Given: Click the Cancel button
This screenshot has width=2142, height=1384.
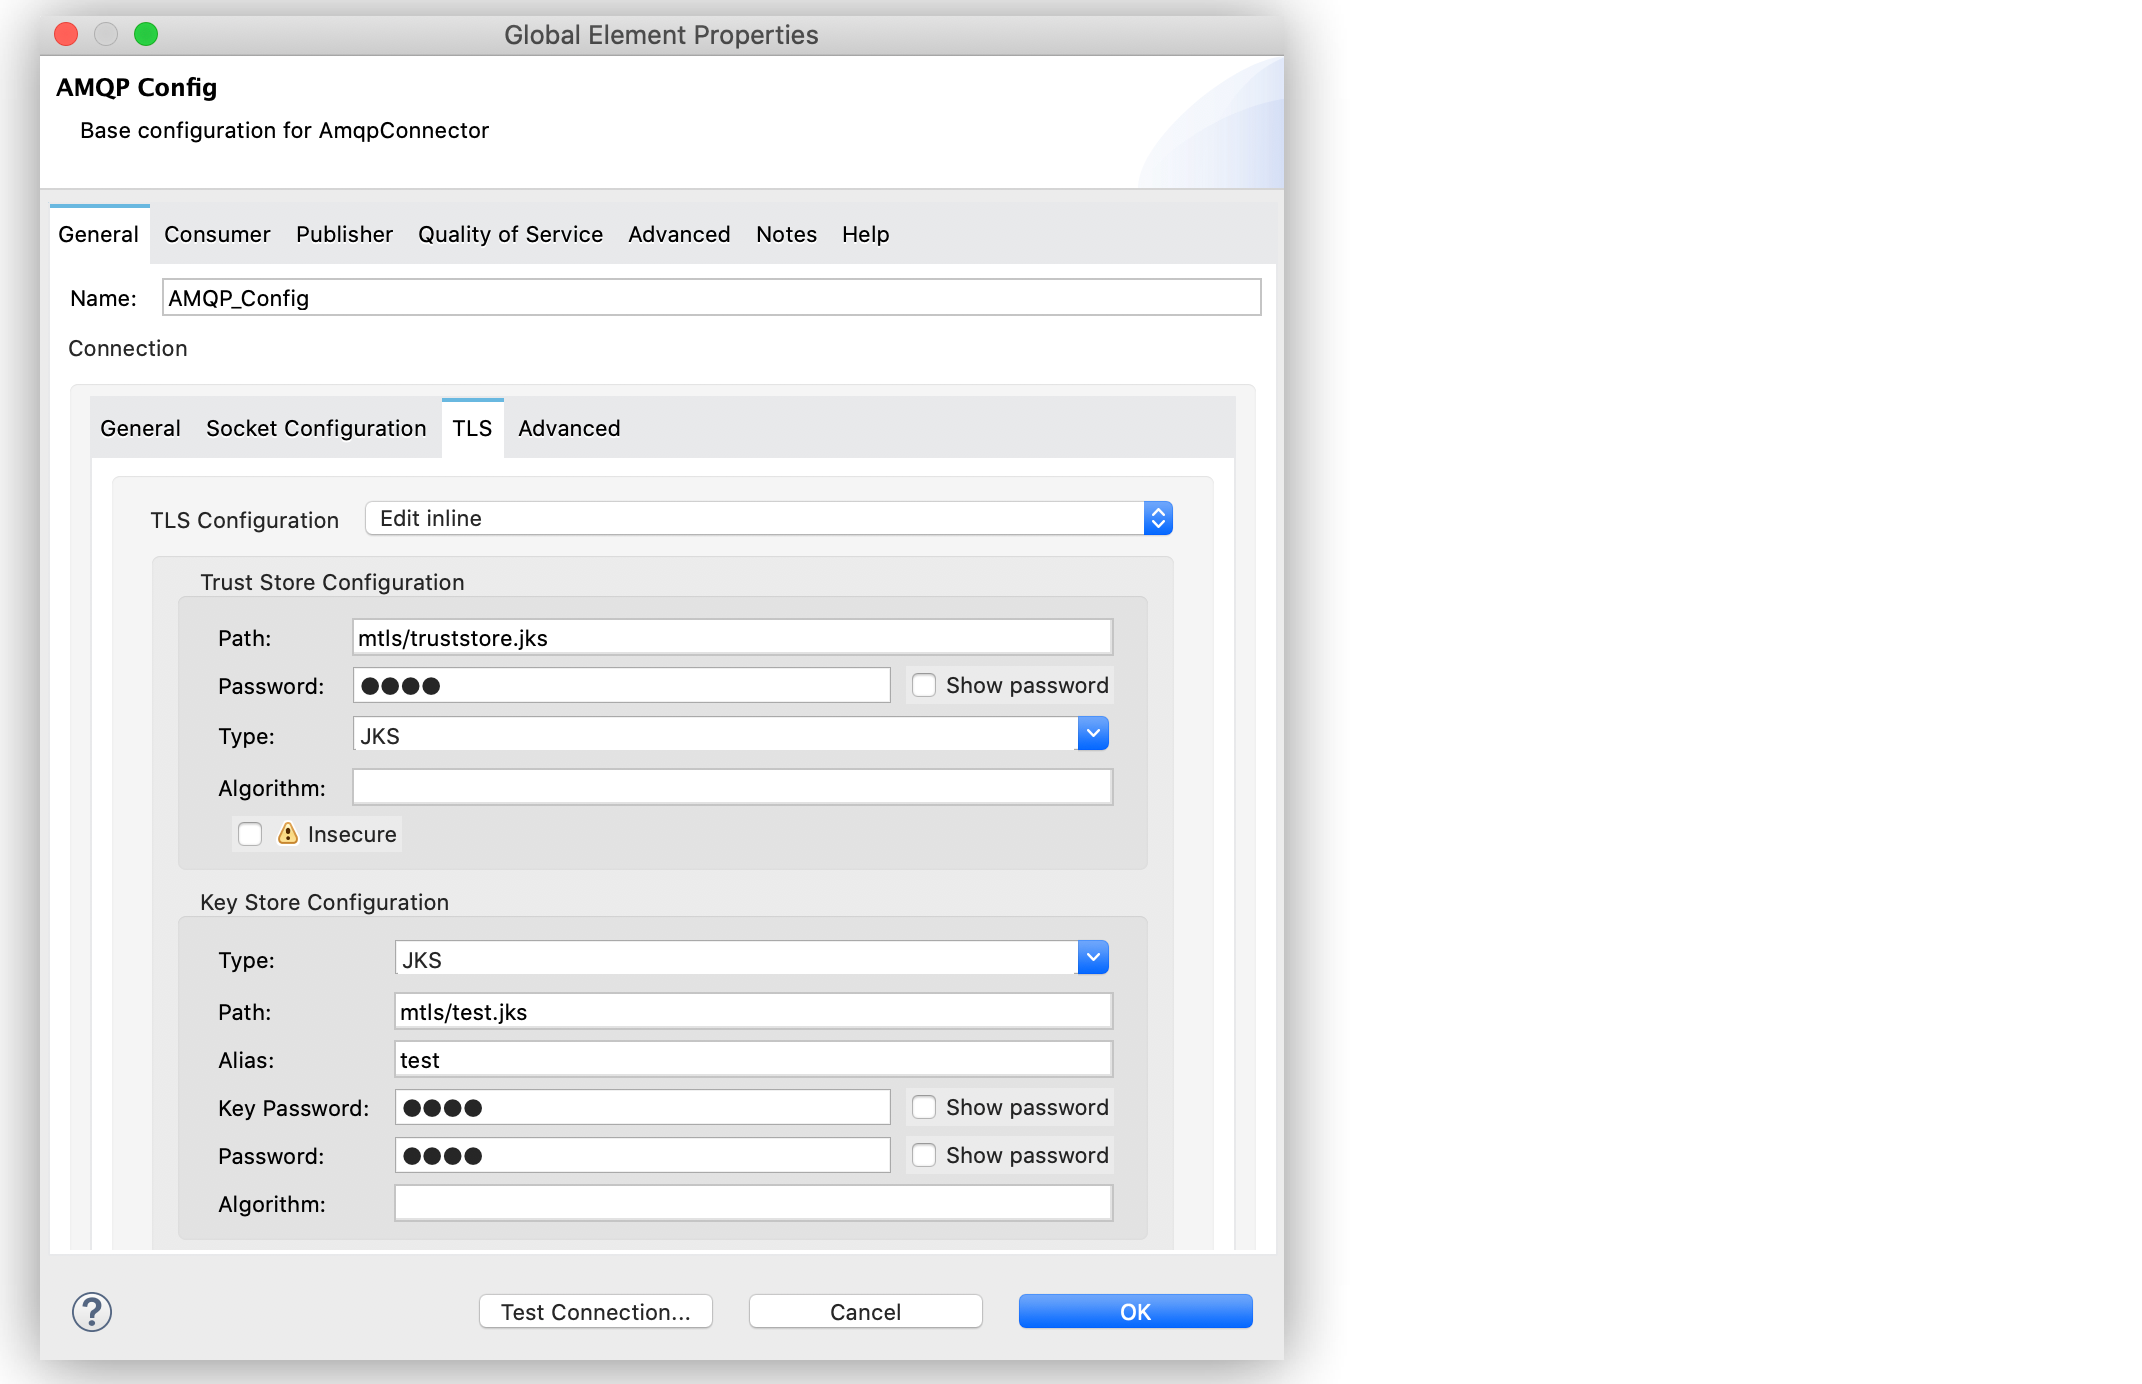Looking at the screenshot, I should click(864, 1311).
